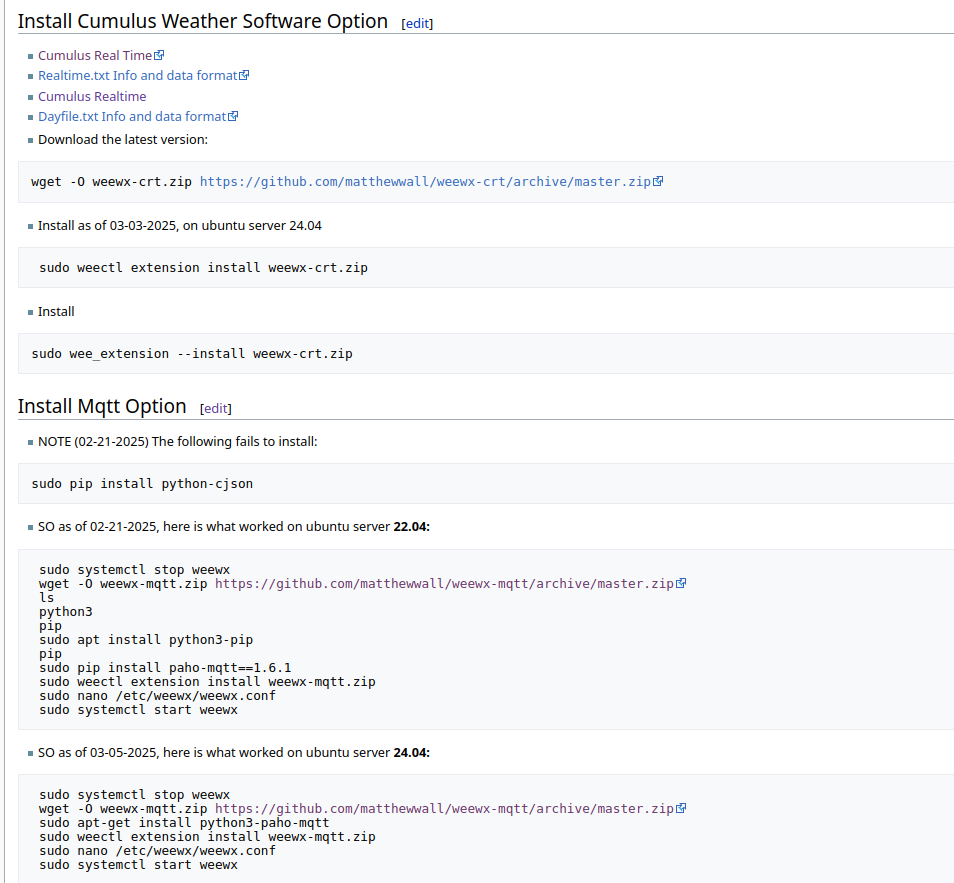
Task: Click the Install Cumulus Weather Software Option heading
Action: [203, 21]
